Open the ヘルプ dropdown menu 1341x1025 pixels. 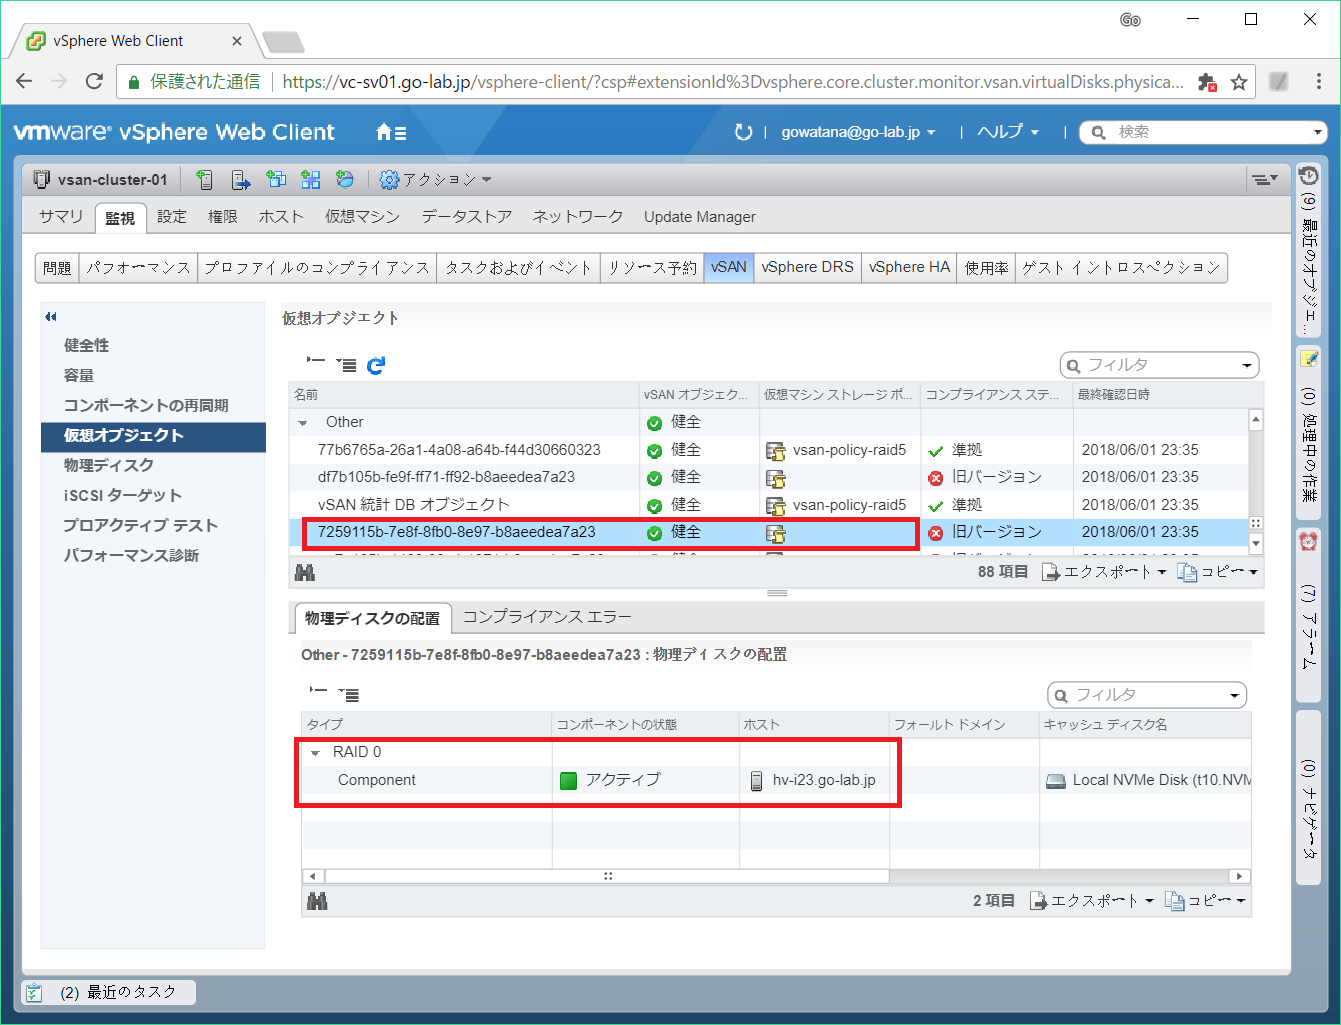(x=1008, y=132)
